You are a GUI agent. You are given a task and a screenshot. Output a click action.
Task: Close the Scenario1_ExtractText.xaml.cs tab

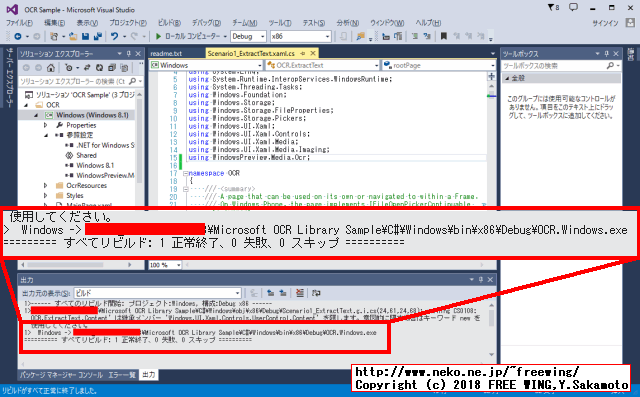click(x=313, y=53)
